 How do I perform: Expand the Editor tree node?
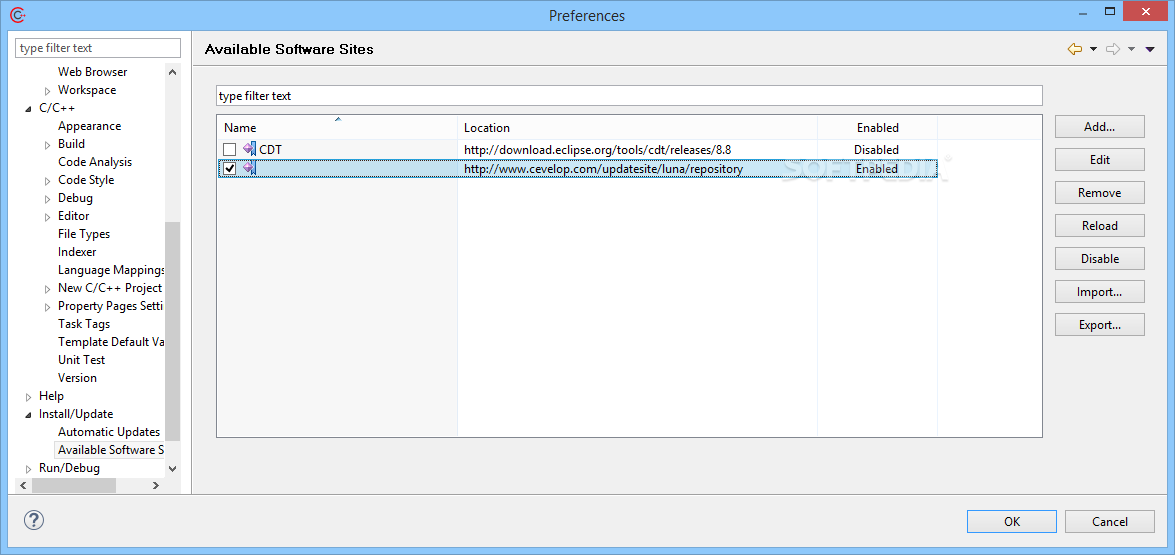tap(48, 216)
